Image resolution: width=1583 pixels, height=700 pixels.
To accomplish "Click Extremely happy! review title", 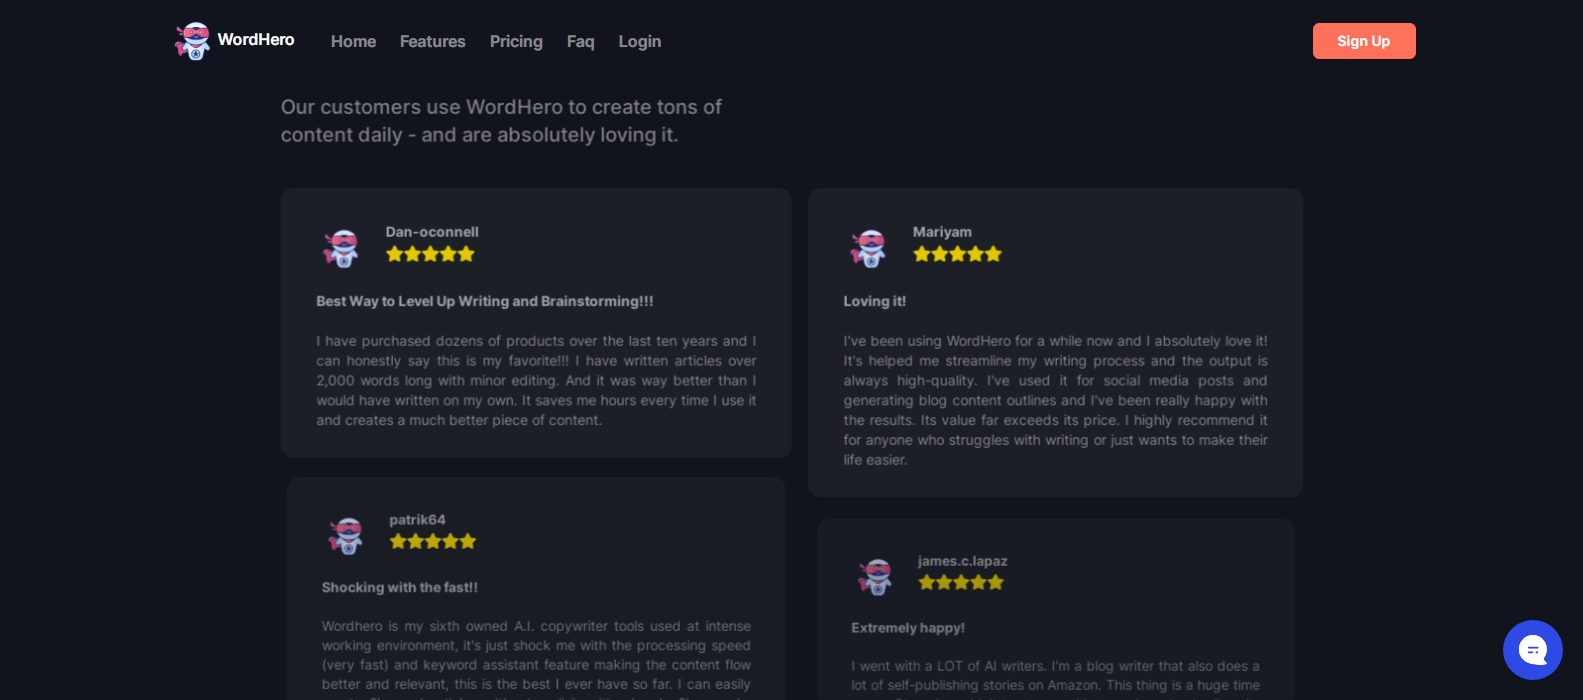I will click(908, 628).
